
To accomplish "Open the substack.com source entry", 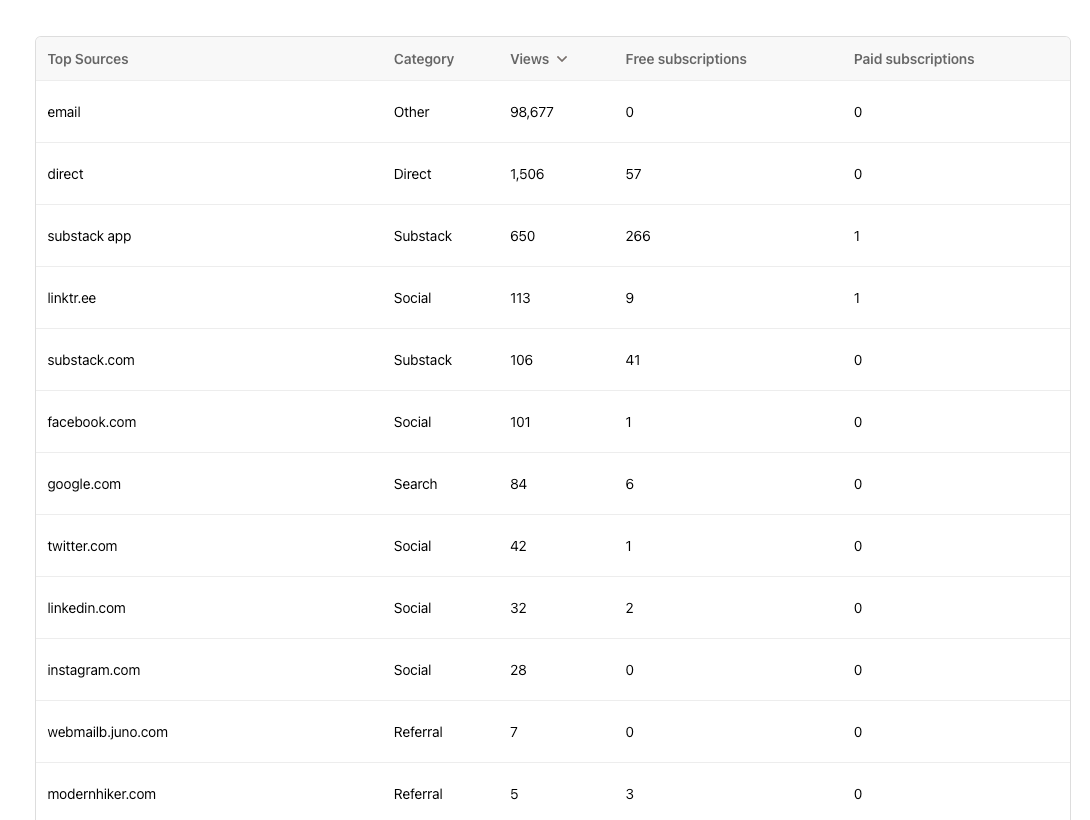I will [x=91, y=360].
